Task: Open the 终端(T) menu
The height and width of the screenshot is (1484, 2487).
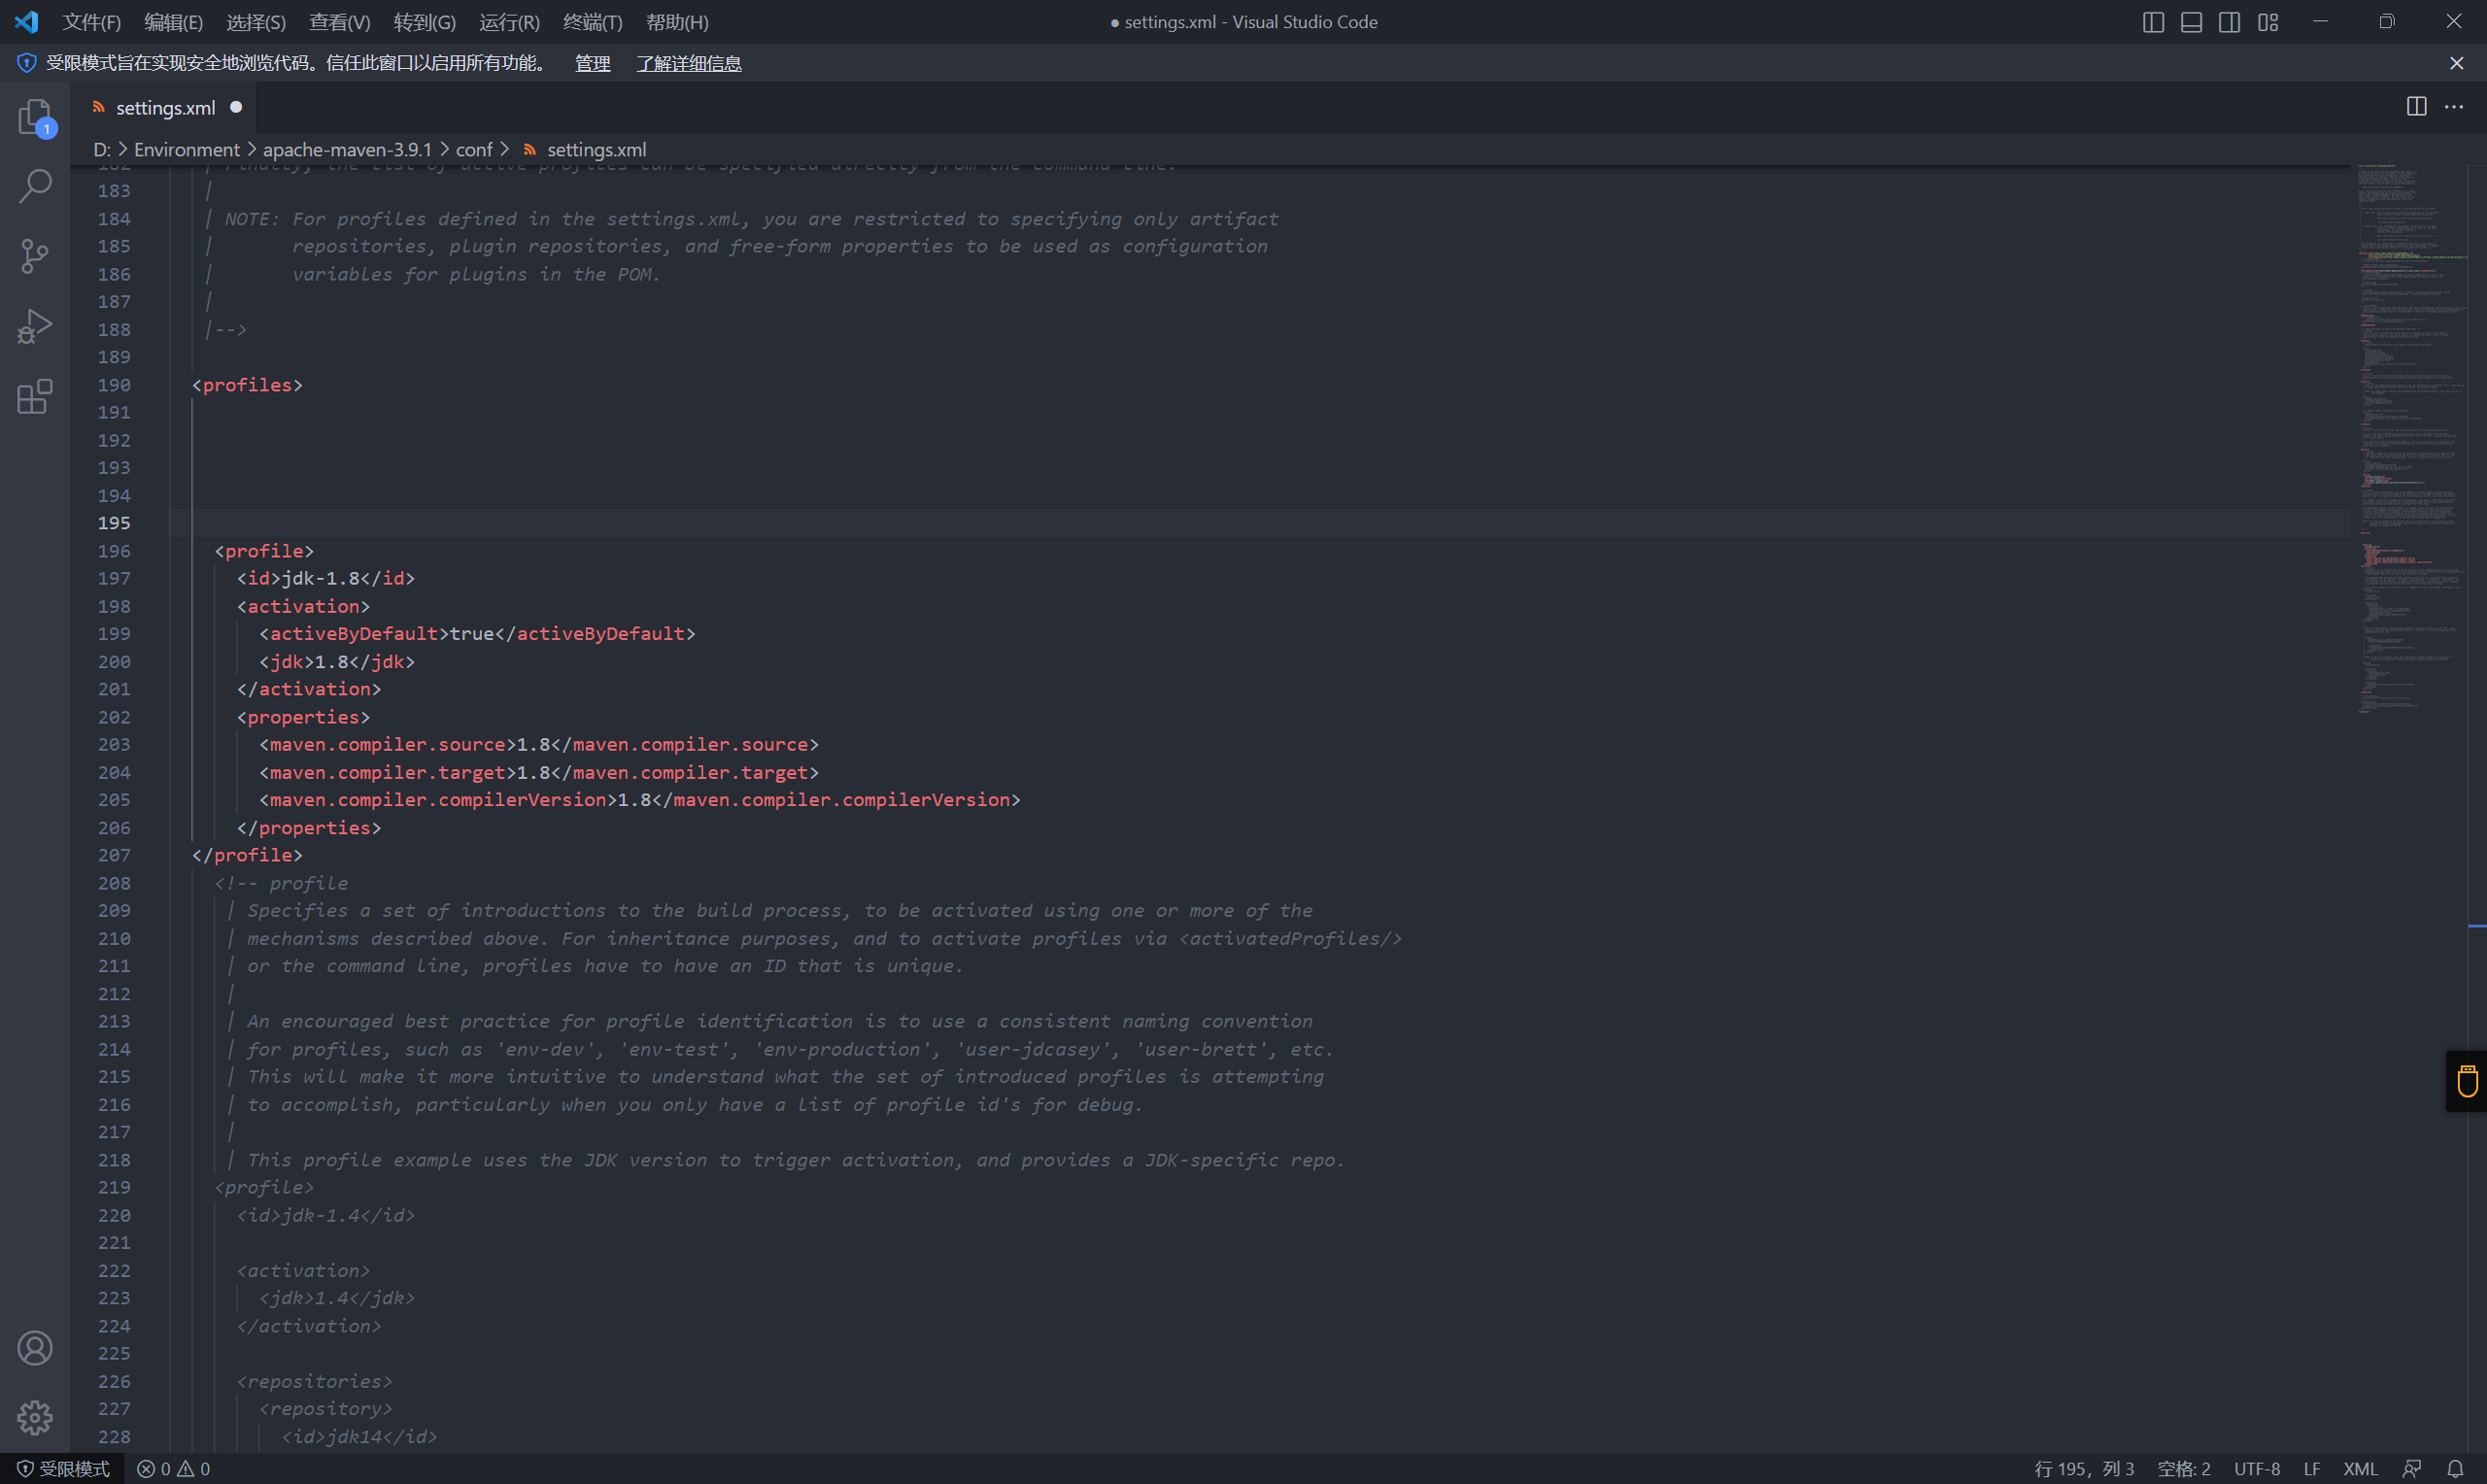Action: coord(592,22)
